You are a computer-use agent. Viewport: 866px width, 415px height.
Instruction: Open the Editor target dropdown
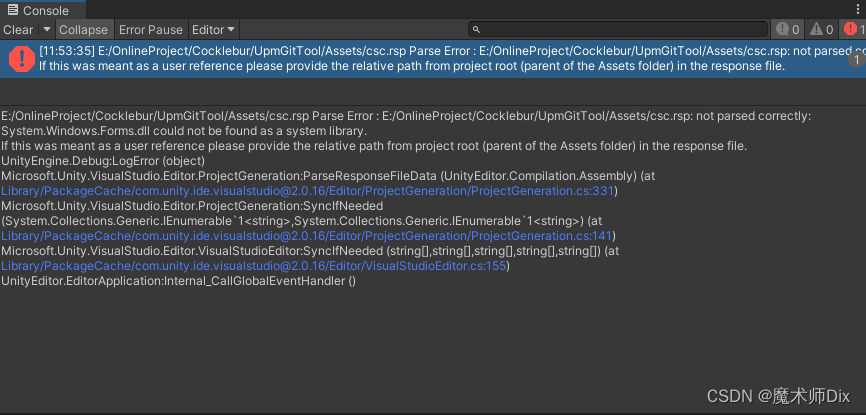point(214,30)
